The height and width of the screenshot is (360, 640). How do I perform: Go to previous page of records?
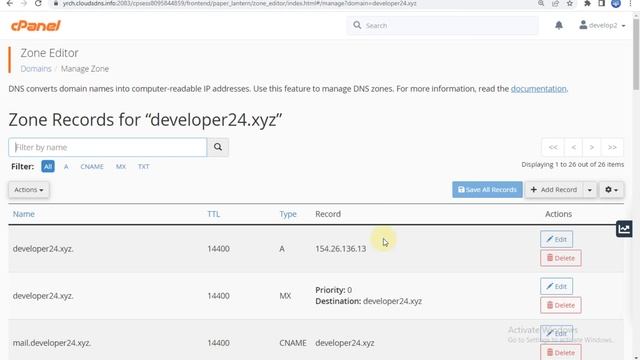(x=573, y=147)
